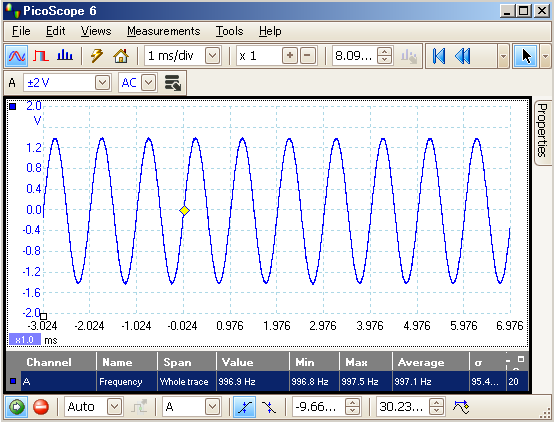This screenshot has width=554, height=422.
Task: Open the Measurements menu
Action: 164,31
